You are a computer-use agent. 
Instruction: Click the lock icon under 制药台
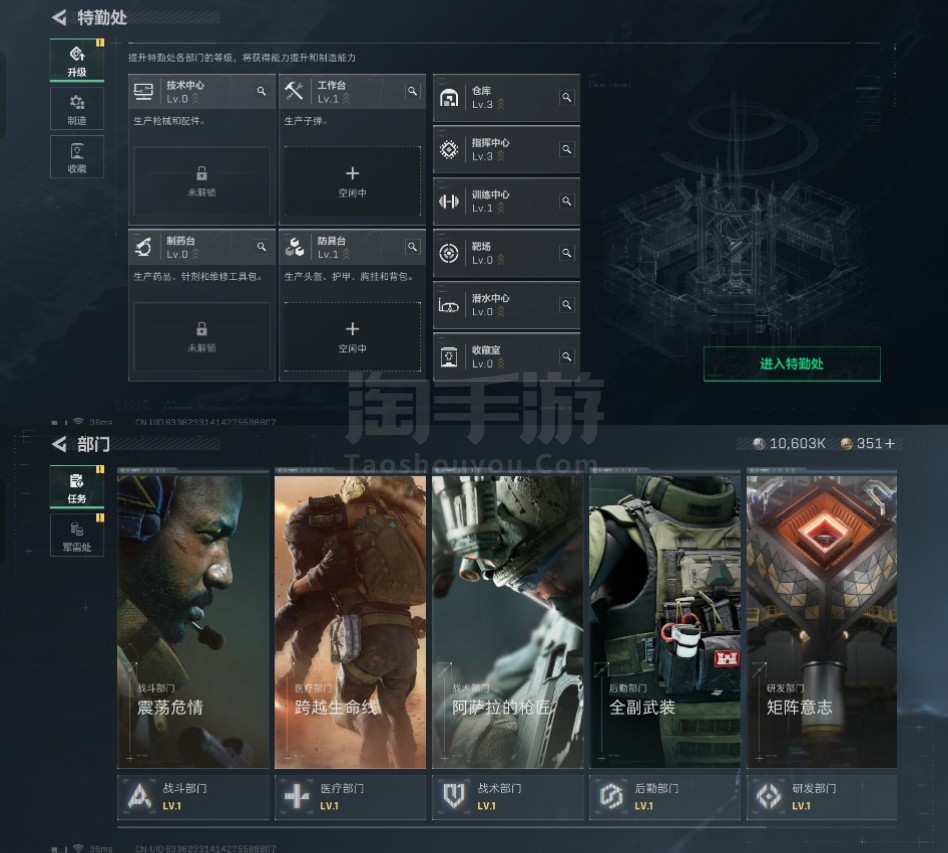(x=202, y=329)
